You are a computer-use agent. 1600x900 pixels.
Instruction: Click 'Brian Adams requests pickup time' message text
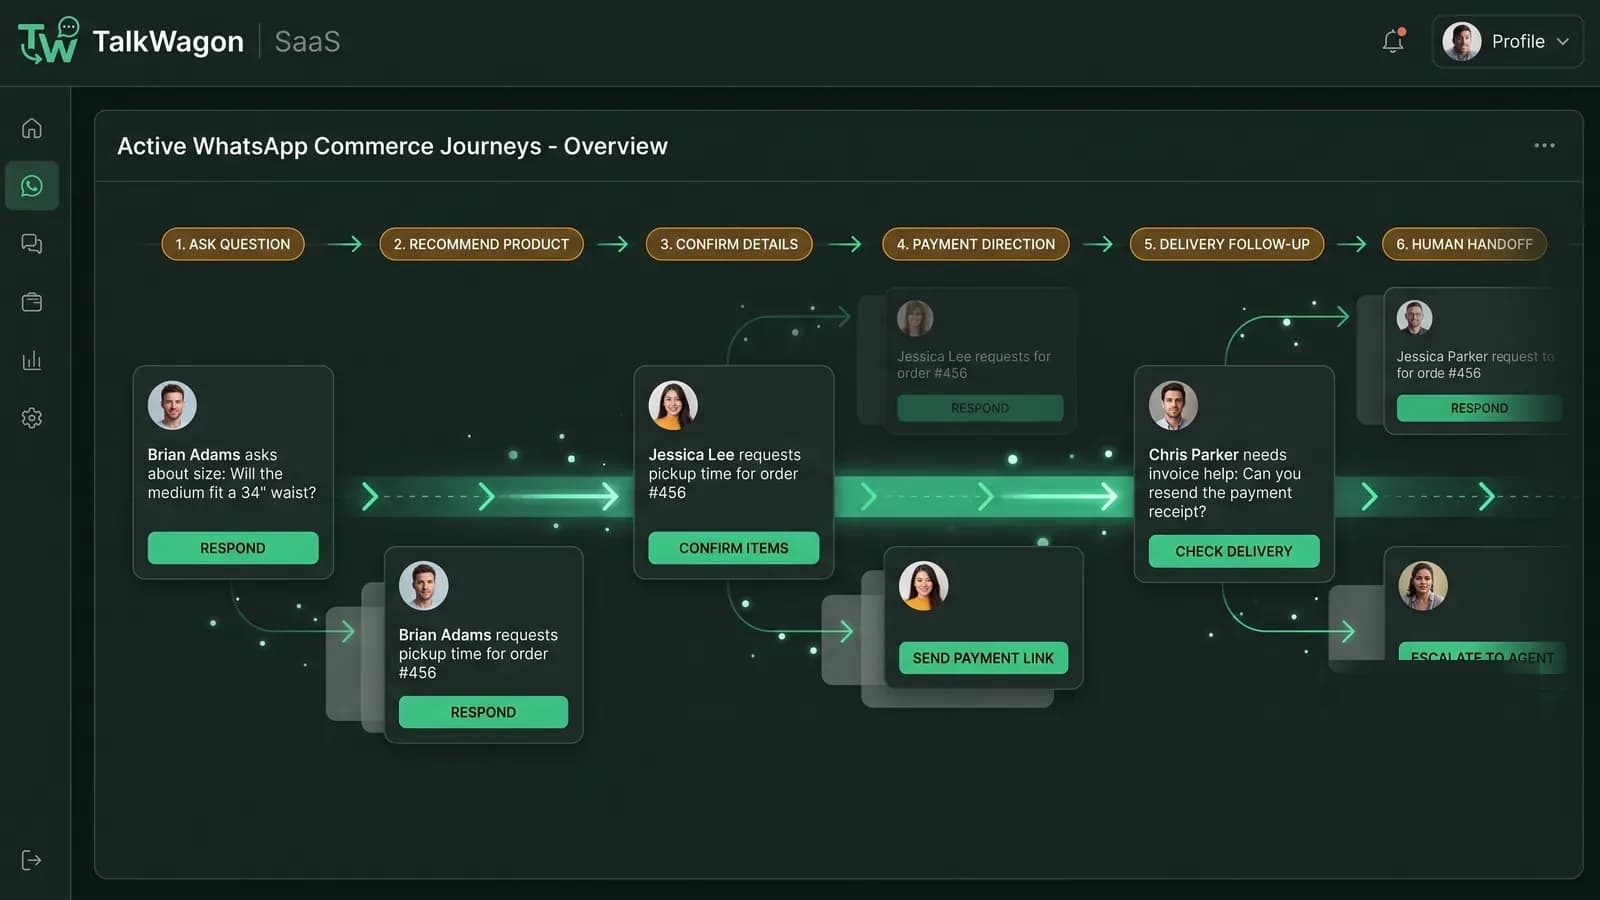(x=478, y=654)
